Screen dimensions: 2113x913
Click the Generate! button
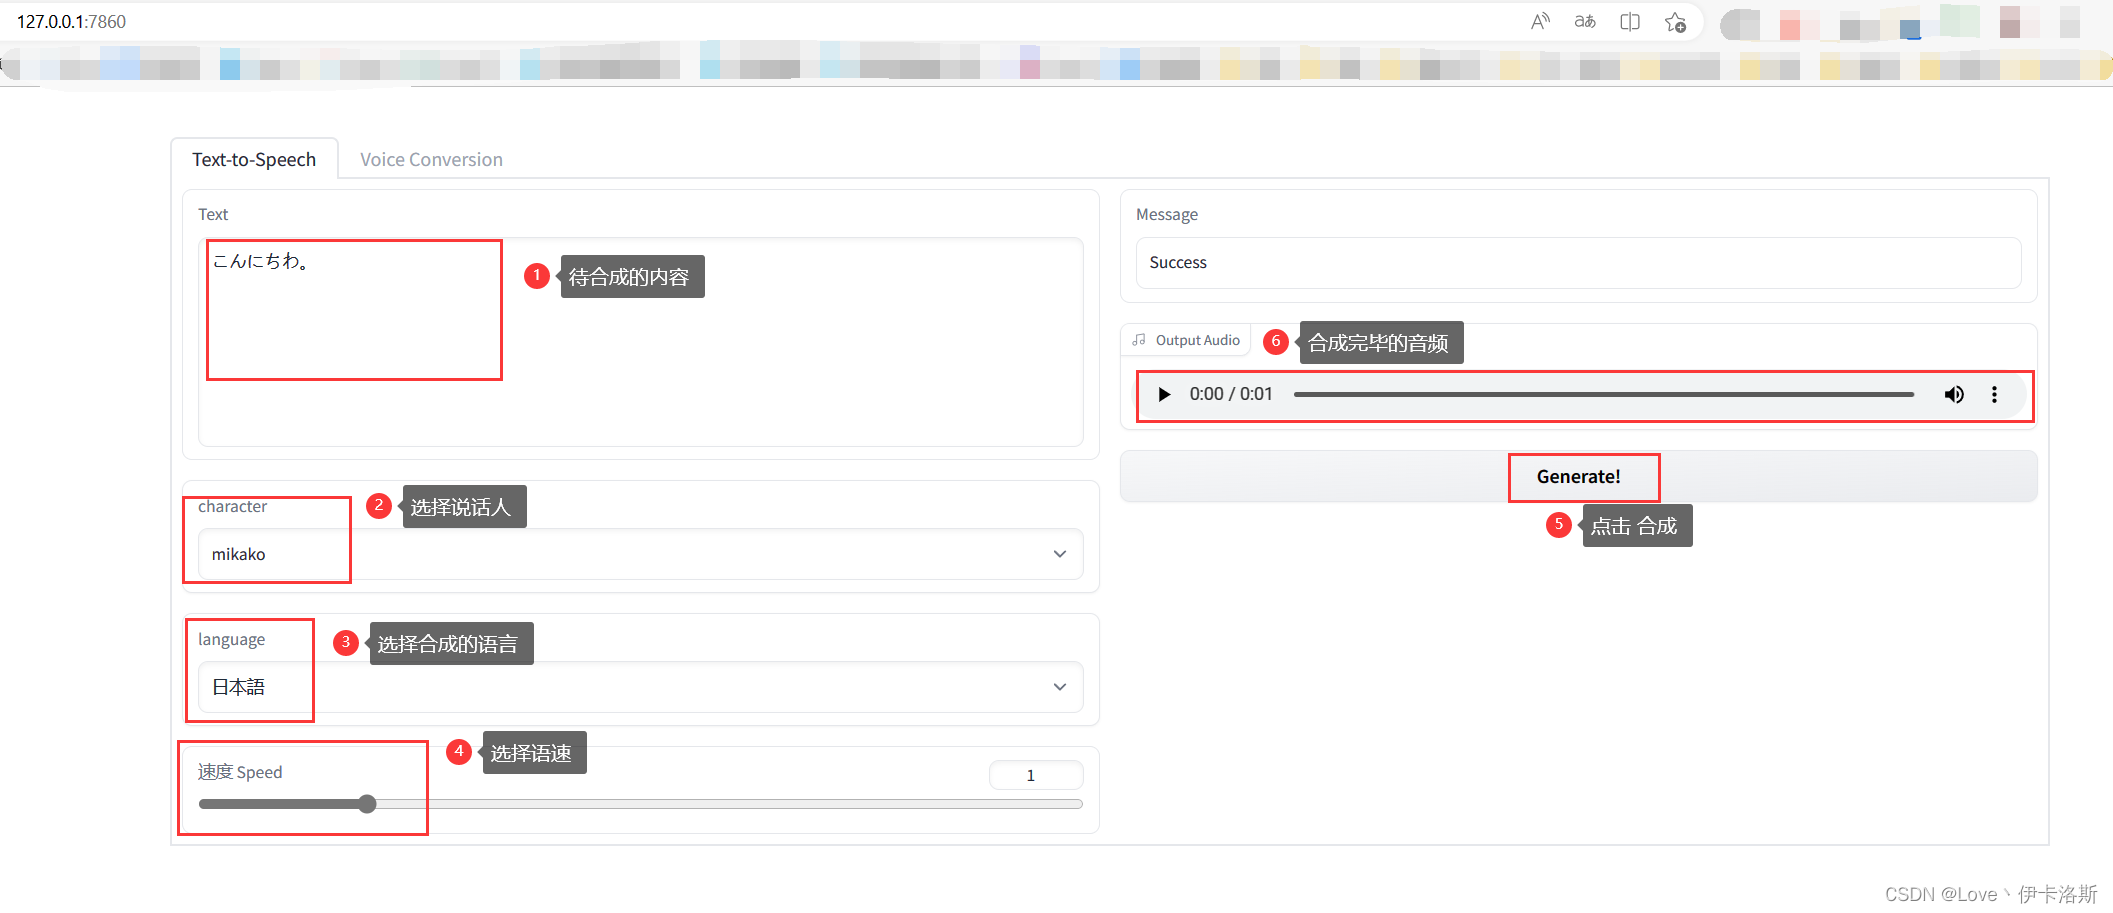tap(1578, 477)
